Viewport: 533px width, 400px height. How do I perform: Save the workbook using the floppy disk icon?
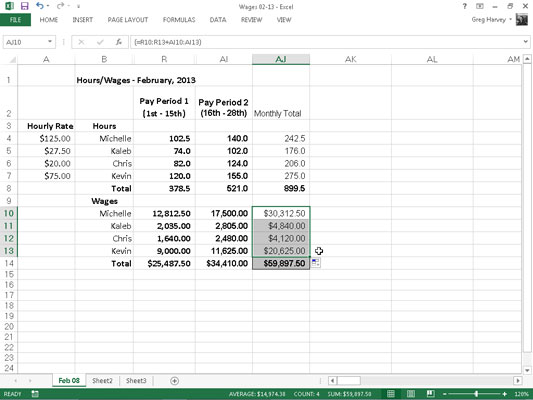click(24, 6)
